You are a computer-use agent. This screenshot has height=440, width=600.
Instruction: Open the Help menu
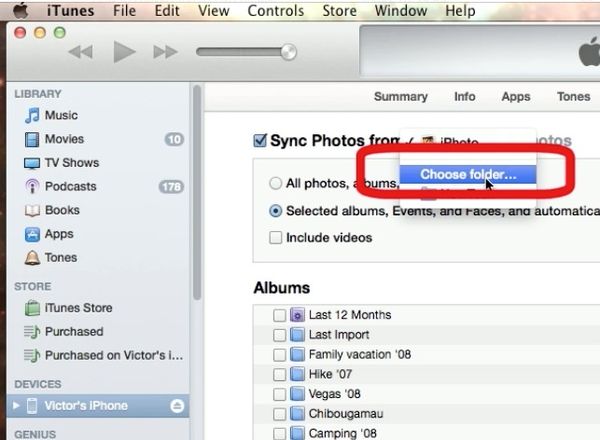point(460,11)
